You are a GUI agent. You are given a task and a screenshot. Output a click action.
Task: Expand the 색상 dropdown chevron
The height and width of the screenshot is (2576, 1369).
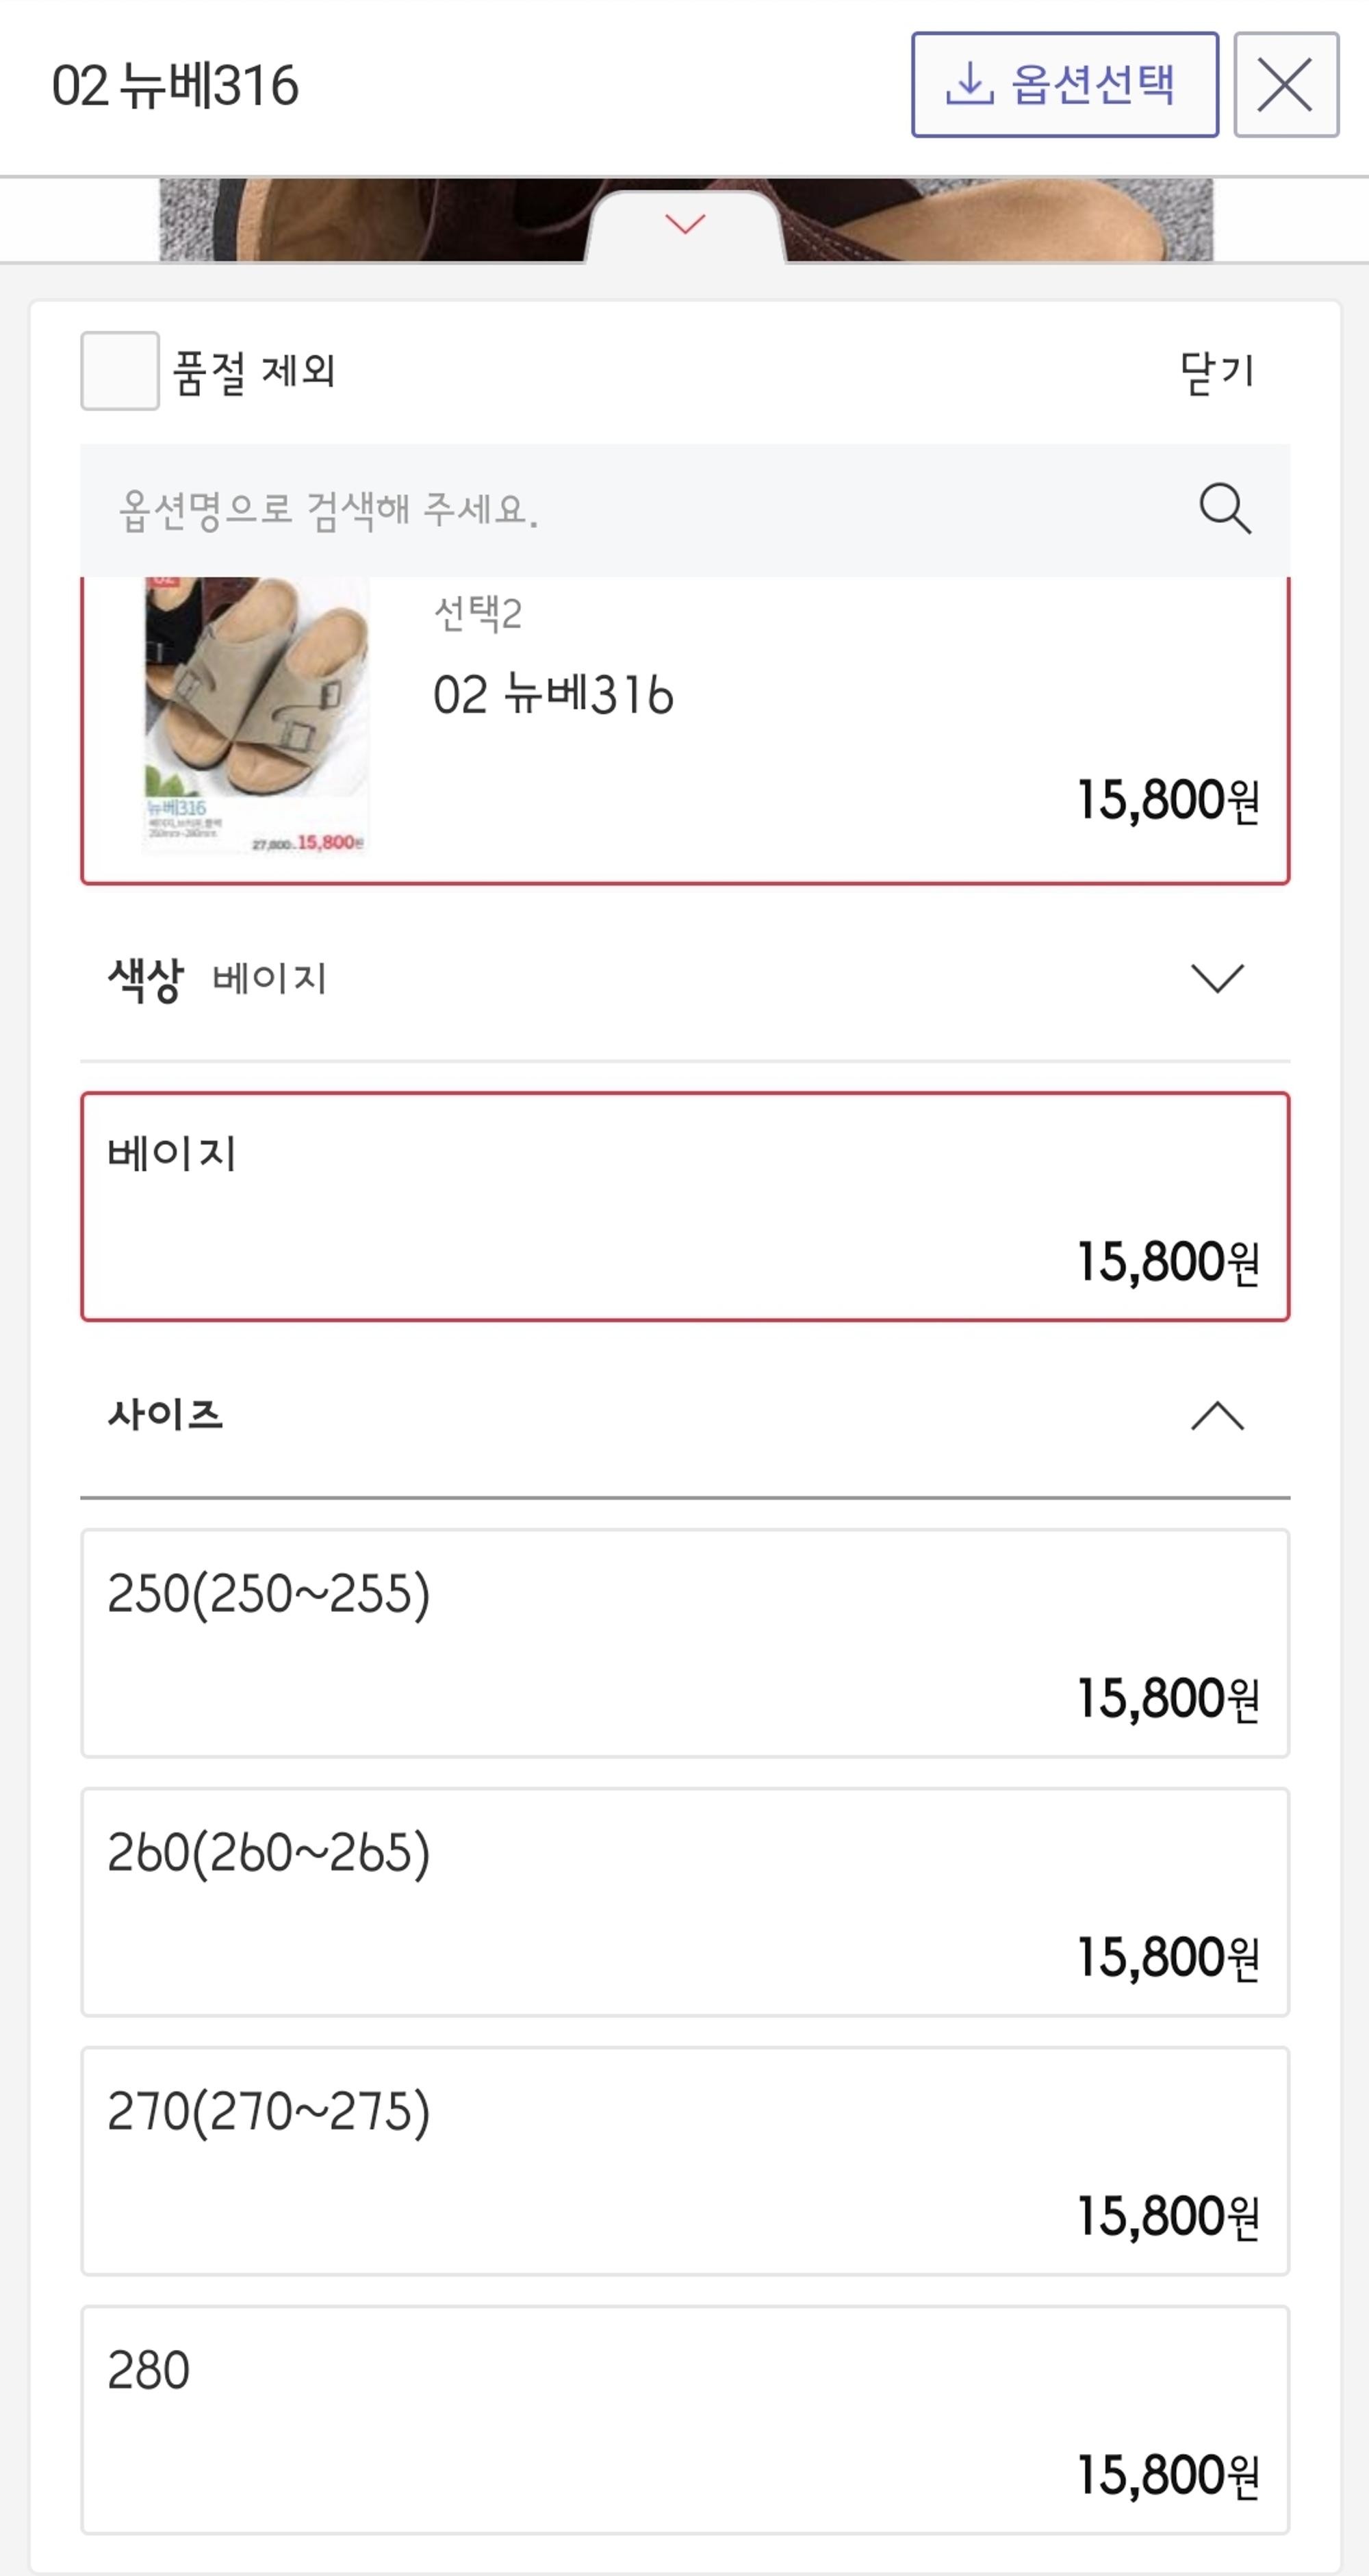coord(1217,978)
